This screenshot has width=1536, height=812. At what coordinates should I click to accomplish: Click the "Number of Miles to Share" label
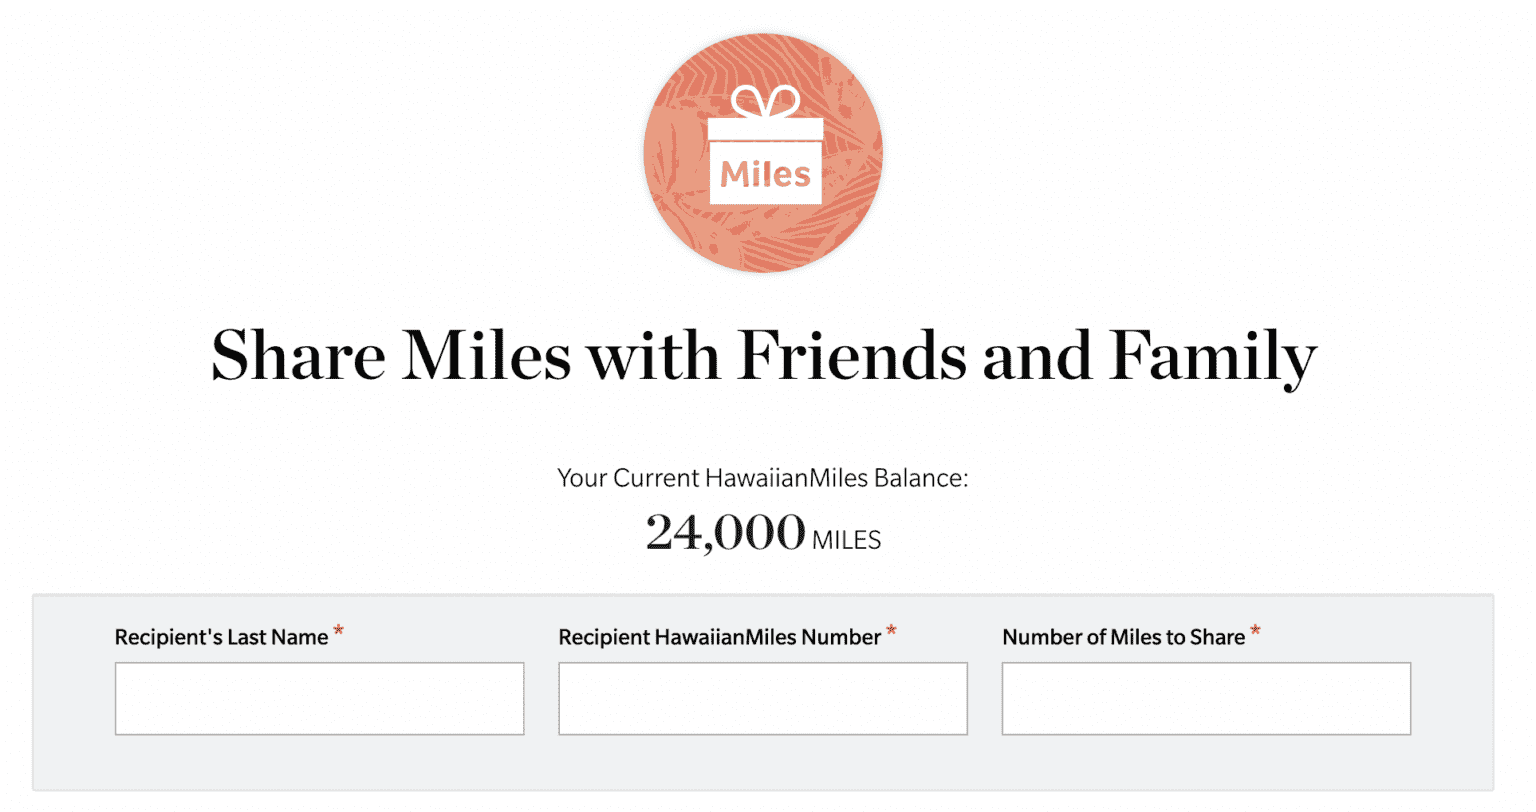pos(1123,638)
